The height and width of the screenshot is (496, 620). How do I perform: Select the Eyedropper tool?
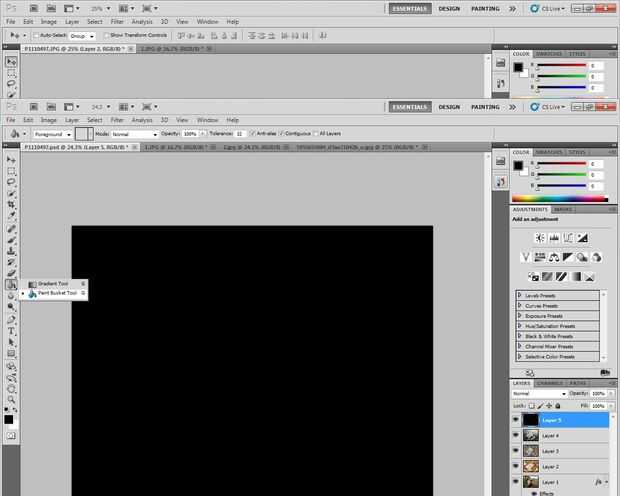pos(11,216)
